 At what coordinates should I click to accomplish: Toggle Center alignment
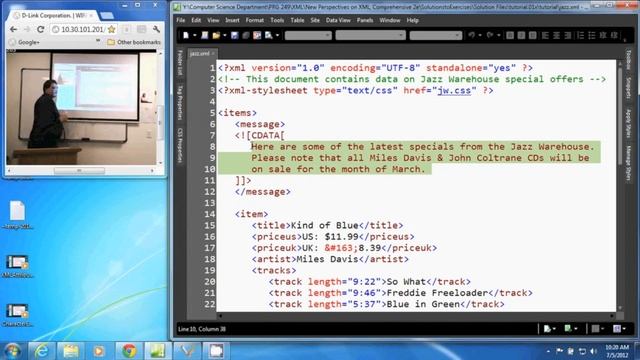point(556,36)
